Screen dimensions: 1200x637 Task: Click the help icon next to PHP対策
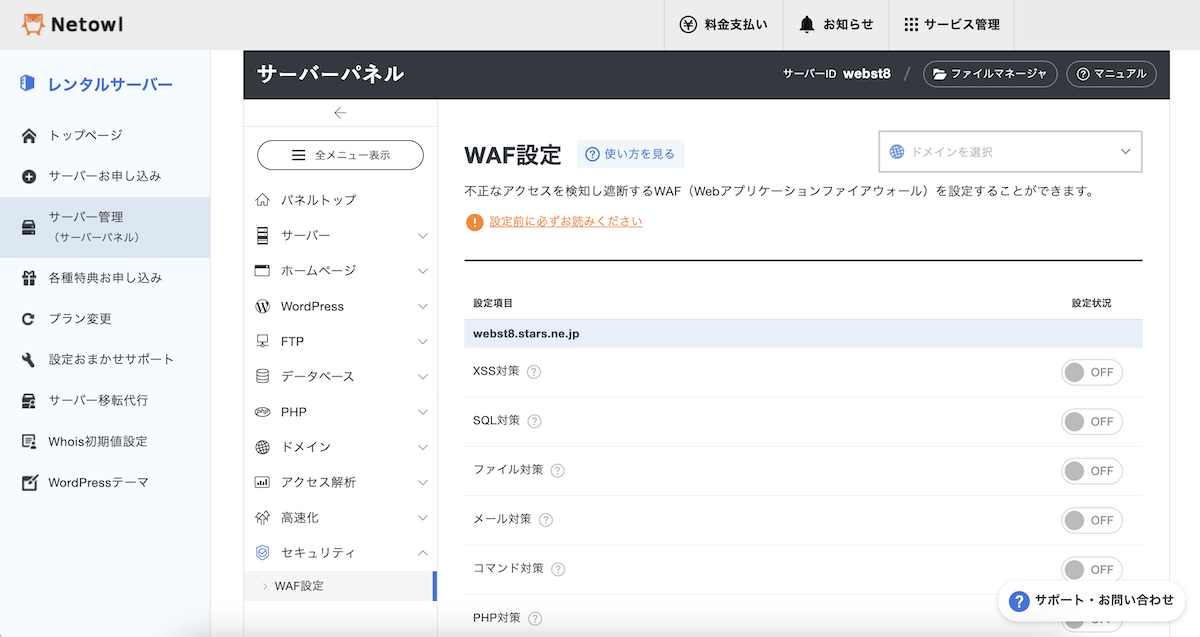pos(535,618)
